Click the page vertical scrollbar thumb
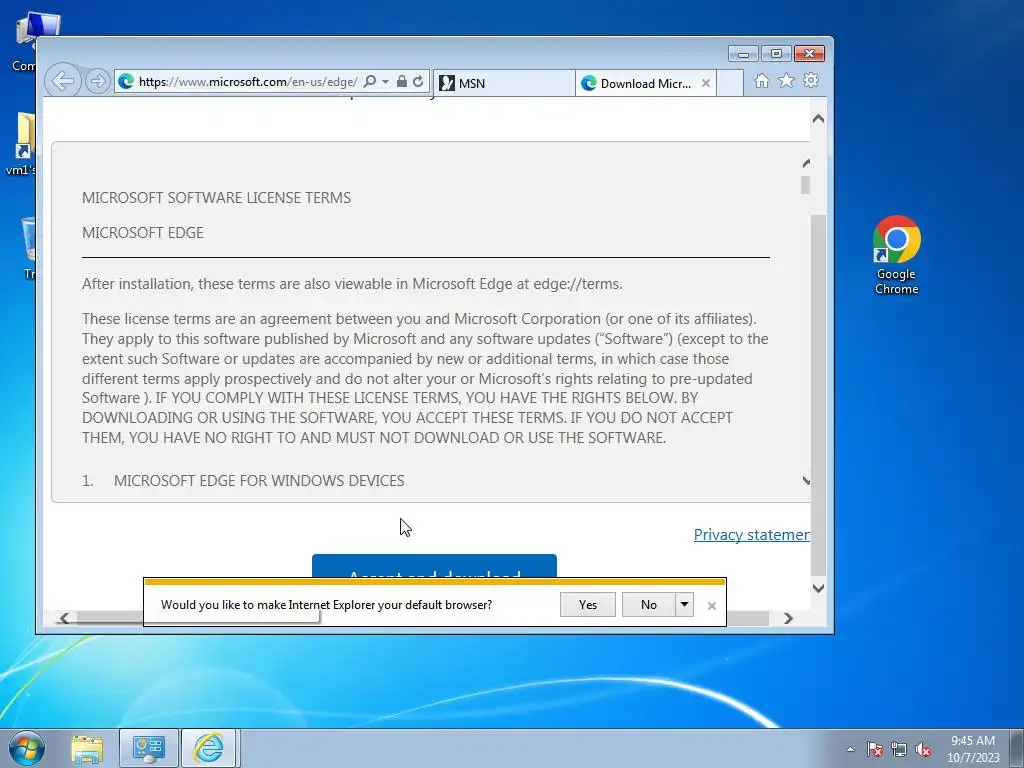The height and width of the screenshot is (768, 1024). pyautogui.click(x=818, y=395)
